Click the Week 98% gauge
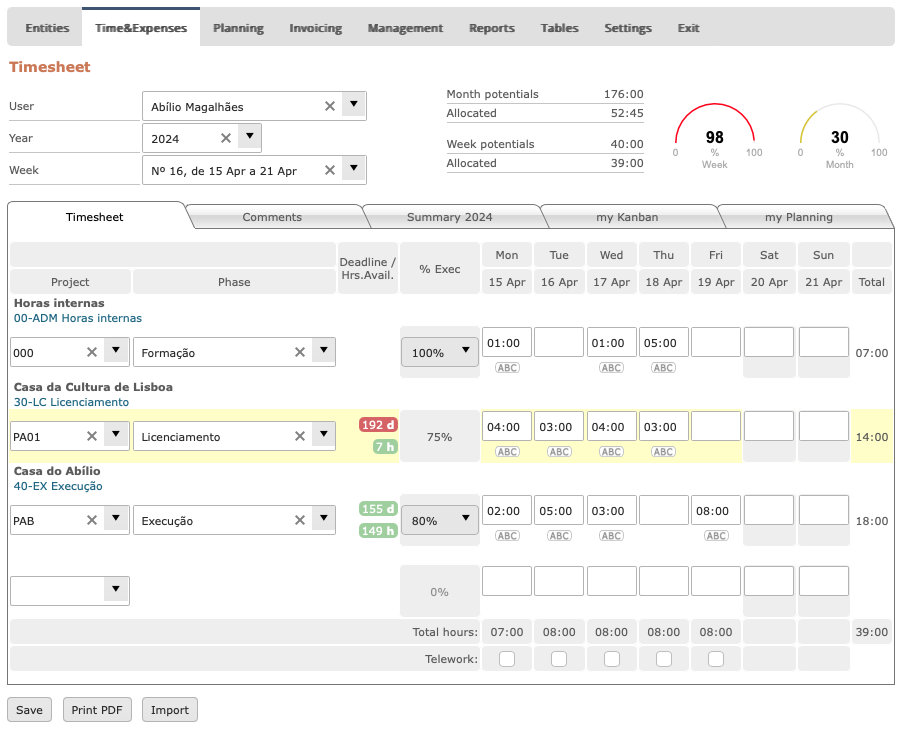This screenshot has height=731, width=904. pos(715,137)
